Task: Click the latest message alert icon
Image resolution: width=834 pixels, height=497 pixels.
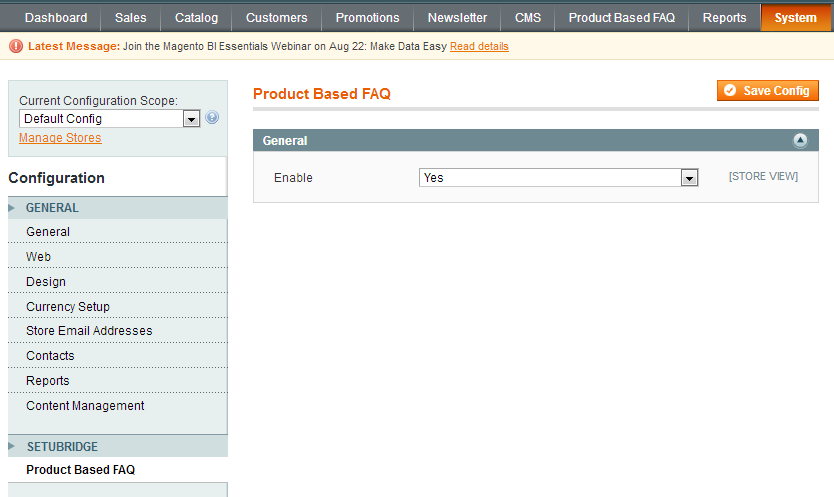Action: [16, 47]
